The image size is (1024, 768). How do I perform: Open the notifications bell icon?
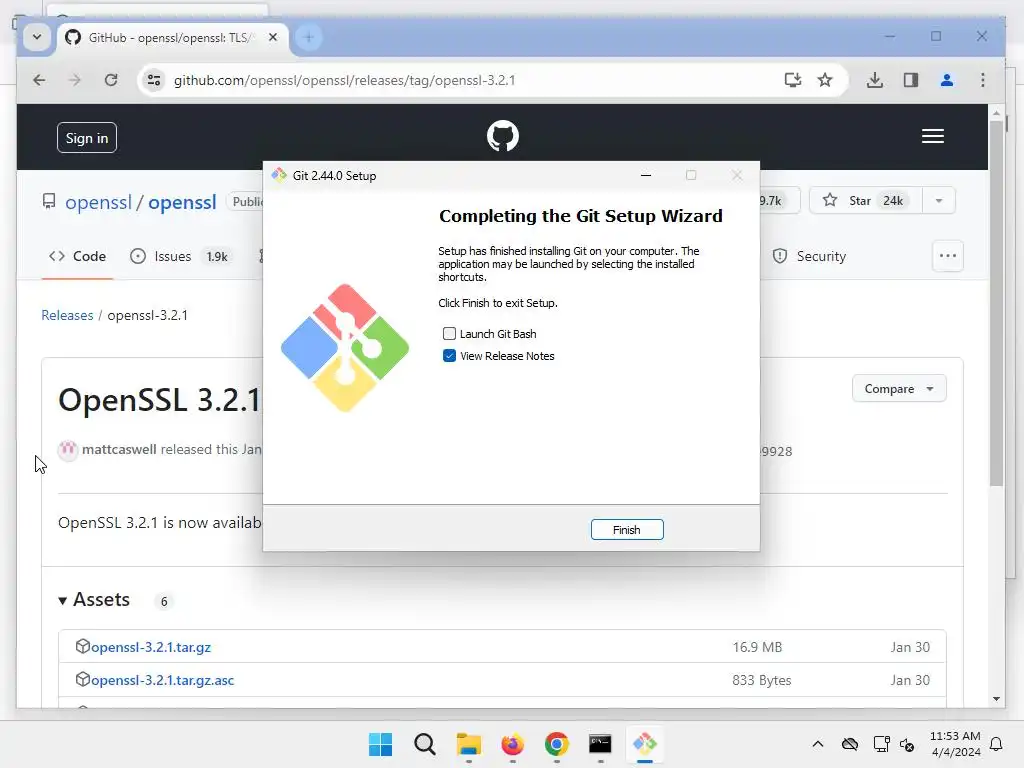tap(997, 744)
